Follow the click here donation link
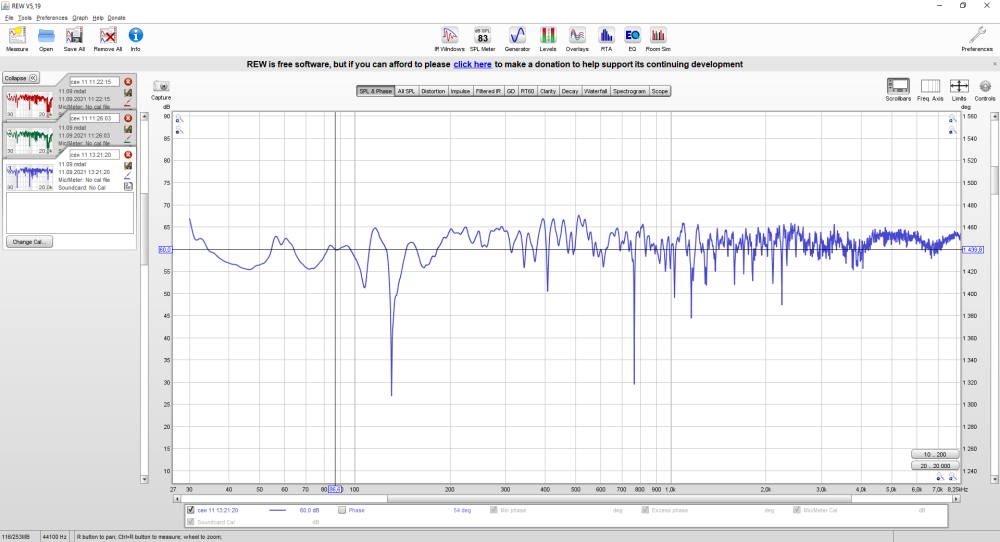1000x542 pixels. click(x=473, y=64)
